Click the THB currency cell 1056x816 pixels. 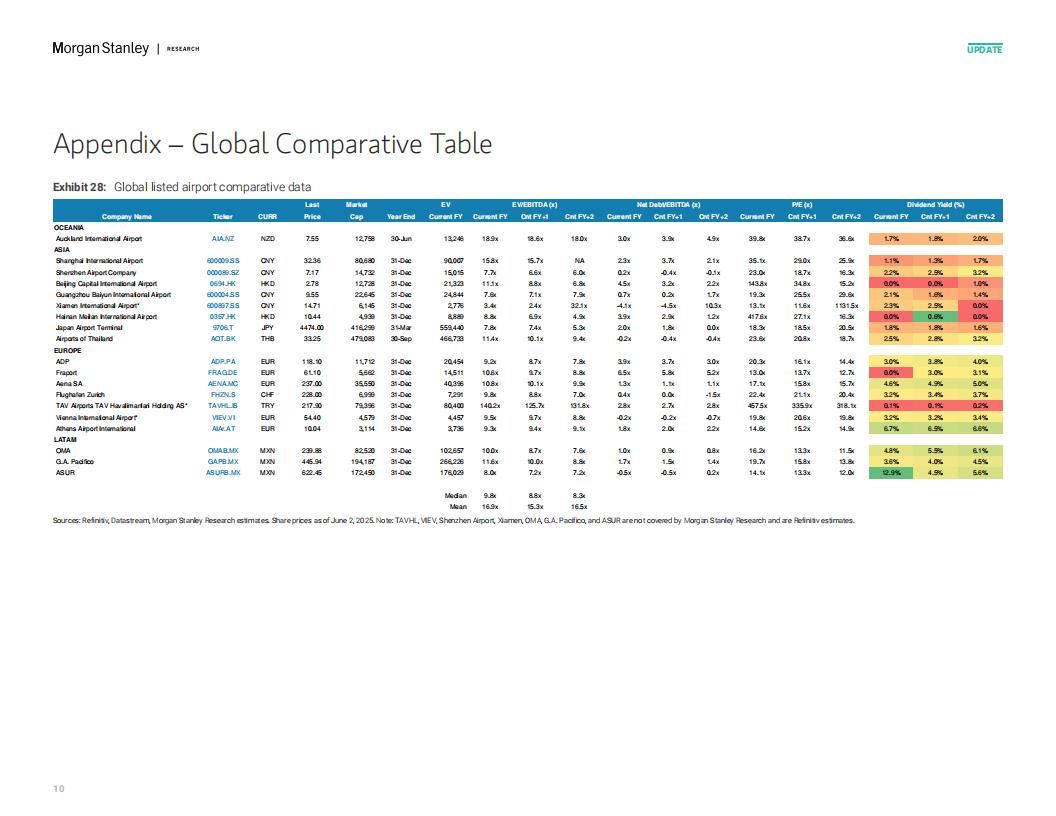click(267, 339)
